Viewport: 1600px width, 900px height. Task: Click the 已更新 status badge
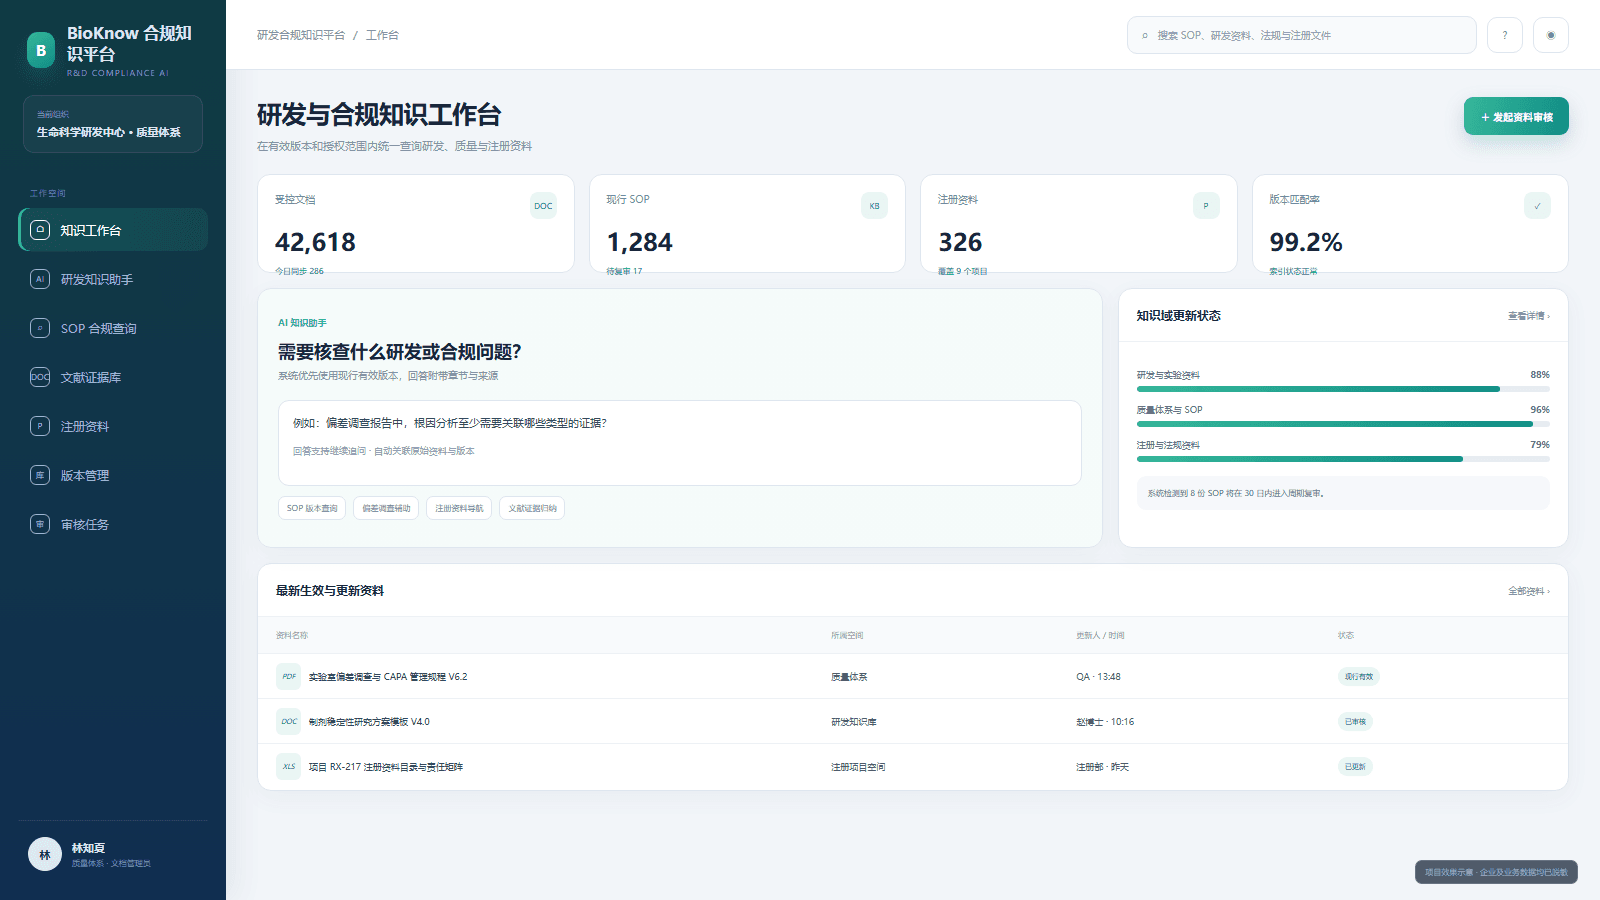coord(1355,767)
